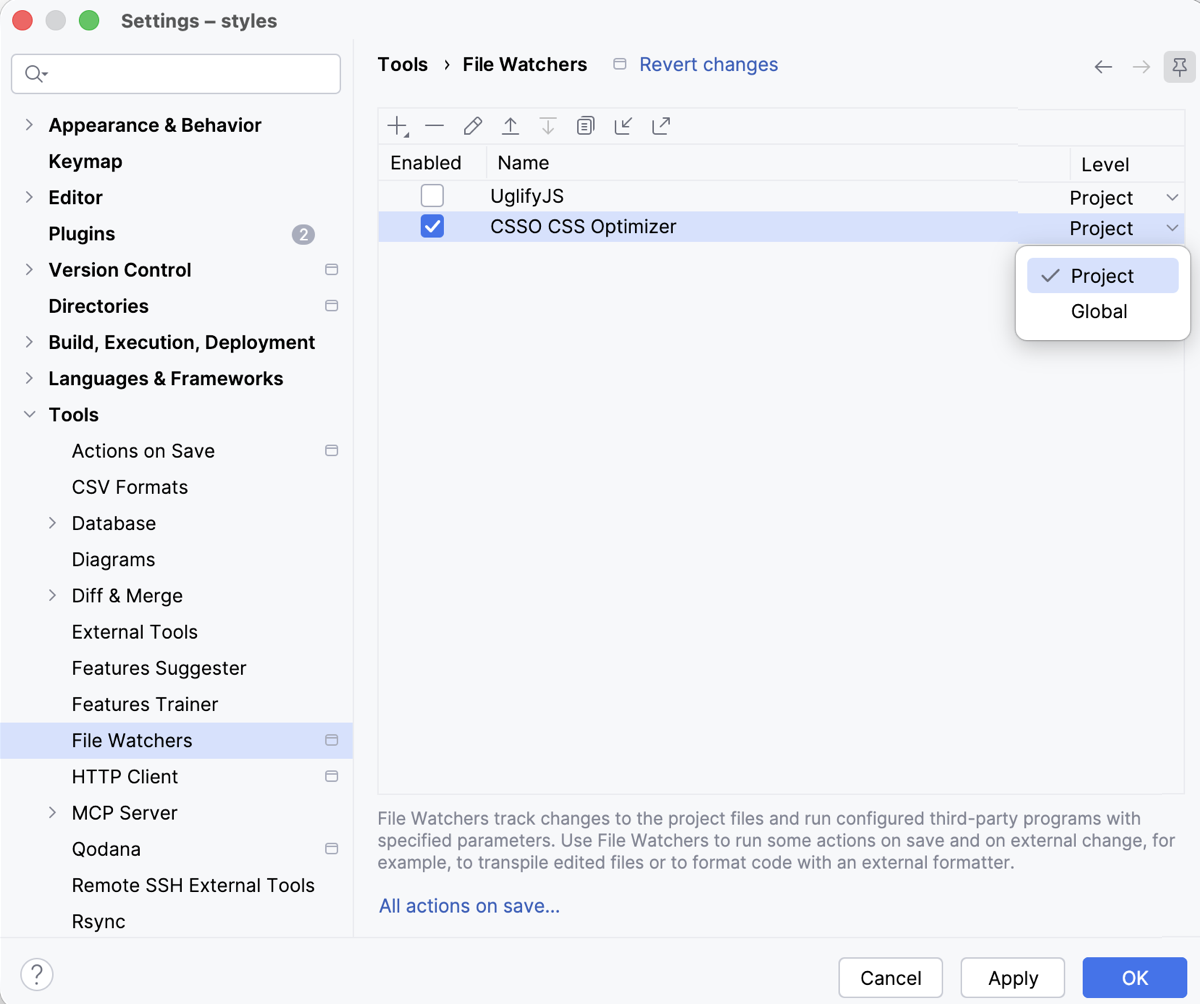Screen dimensions: 1200x1004
Task: Select Remote SSH External Tools
Action: [193, 885]
